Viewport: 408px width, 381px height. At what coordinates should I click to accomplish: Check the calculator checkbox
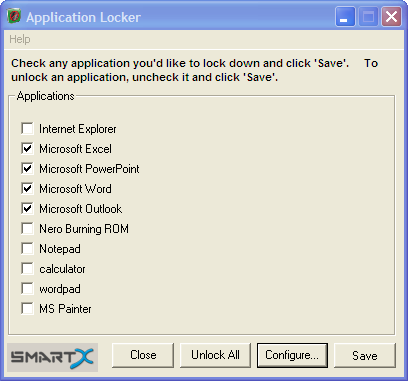click(x=27, y=268)
